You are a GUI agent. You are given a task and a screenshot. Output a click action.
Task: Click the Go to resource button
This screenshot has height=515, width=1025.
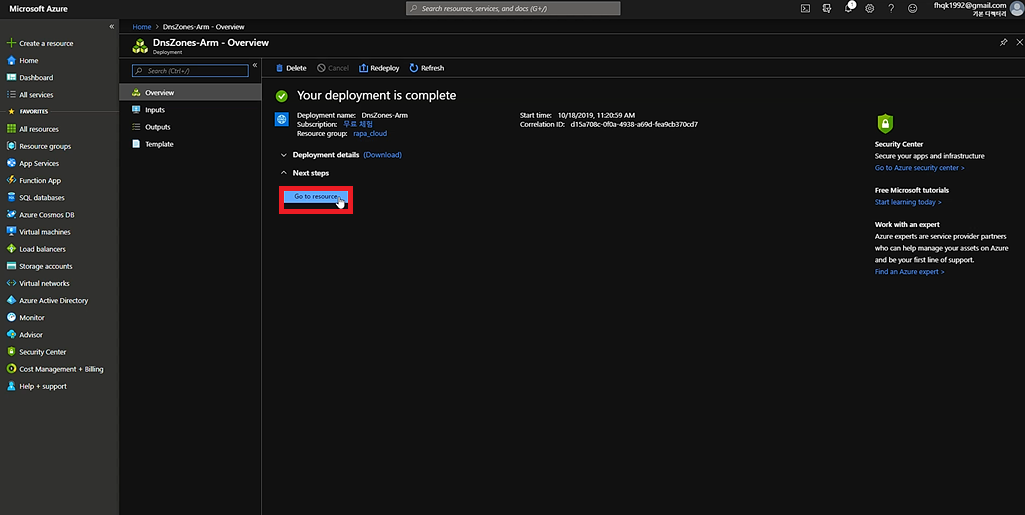316,197
